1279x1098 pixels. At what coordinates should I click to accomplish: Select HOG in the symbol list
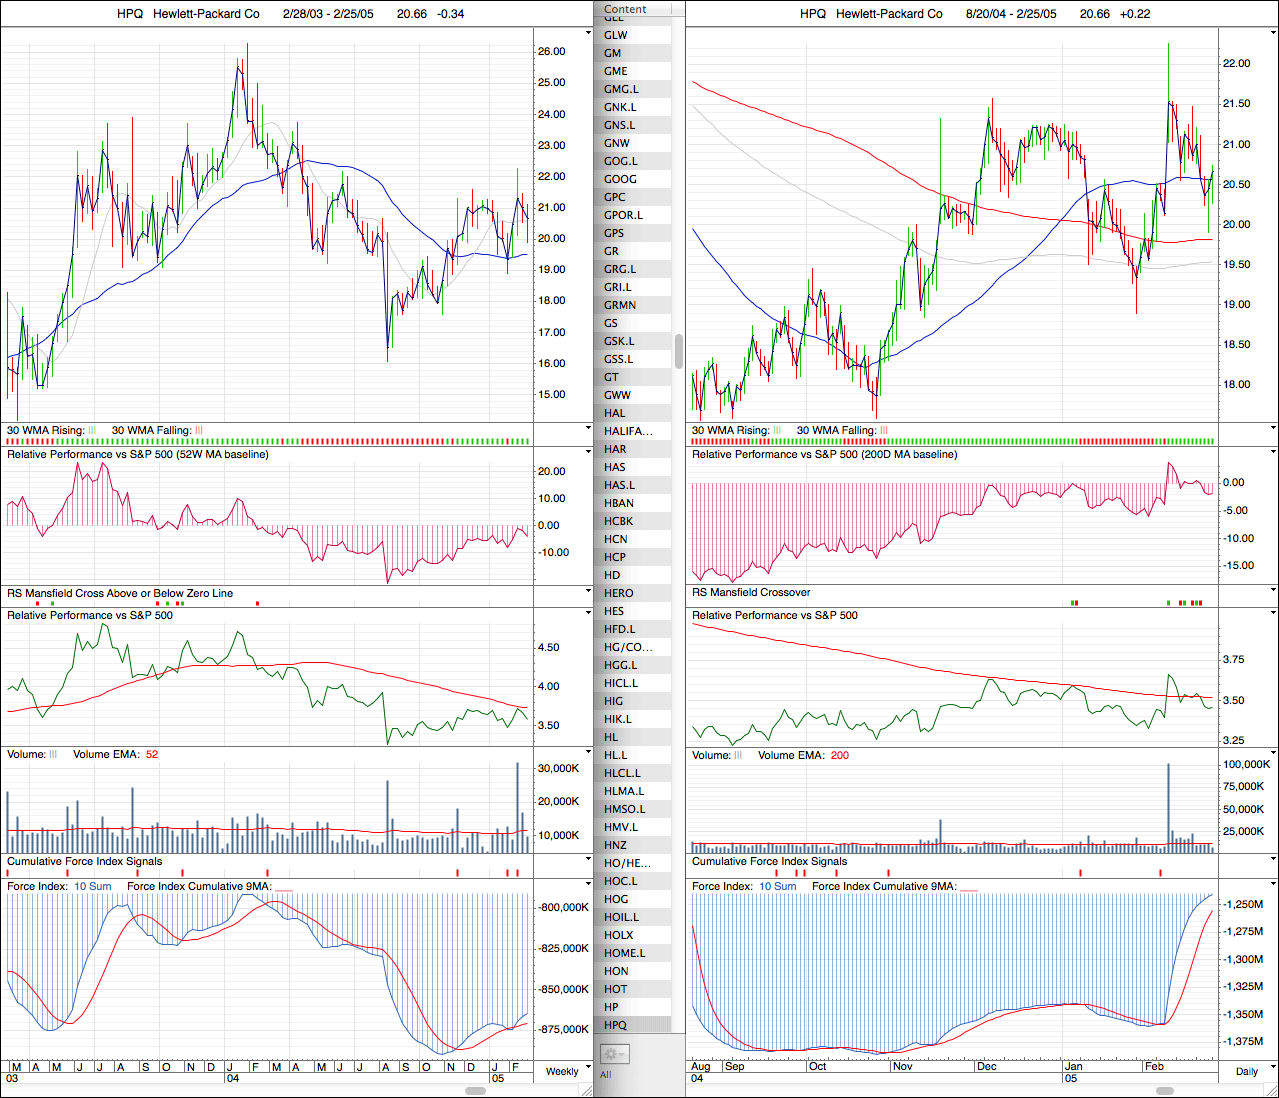pyautogui.click(x=616, y=899)
